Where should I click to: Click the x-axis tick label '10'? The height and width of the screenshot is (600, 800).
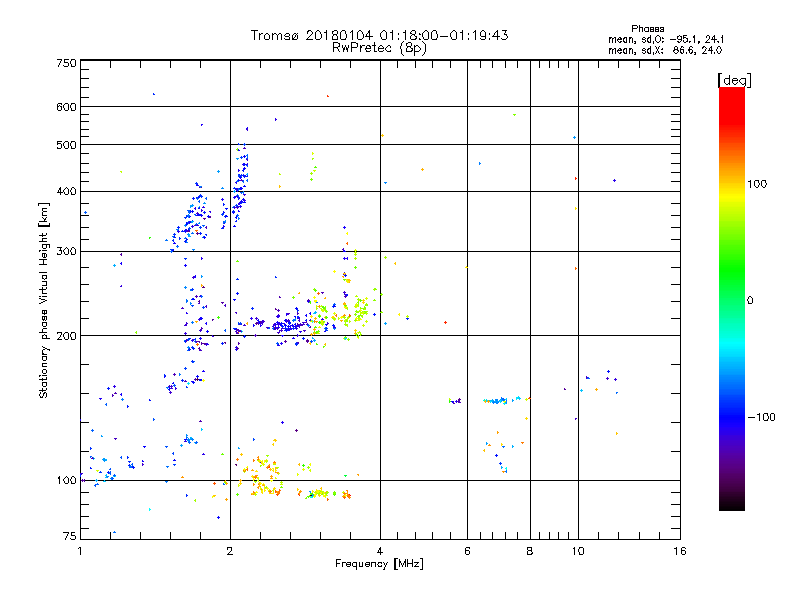pos(578,551)
